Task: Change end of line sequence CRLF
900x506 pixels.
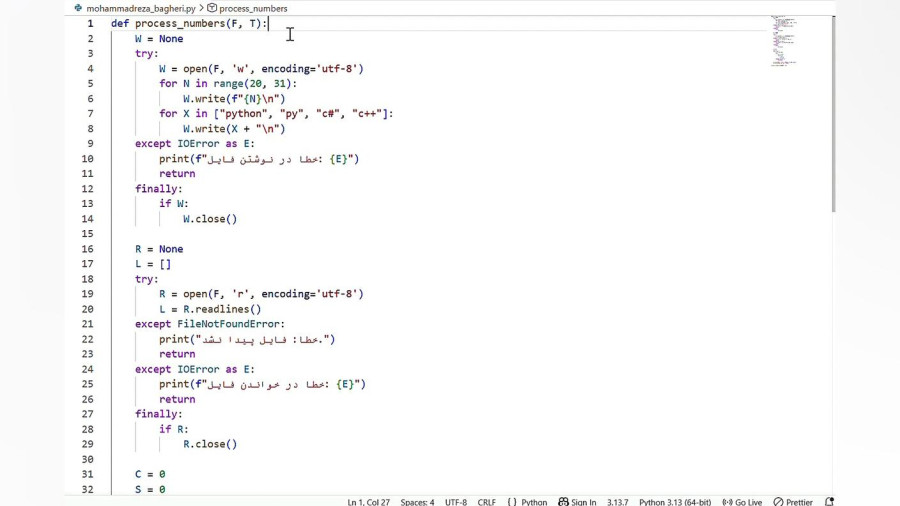Action: [x=486, y=502]
